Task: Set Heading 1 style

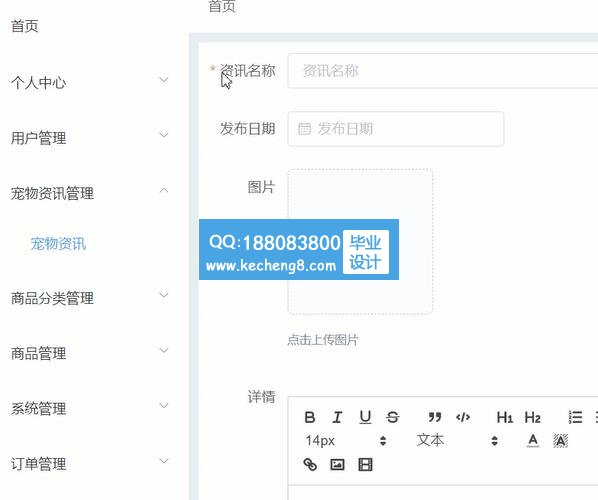Action: (505, 417)
